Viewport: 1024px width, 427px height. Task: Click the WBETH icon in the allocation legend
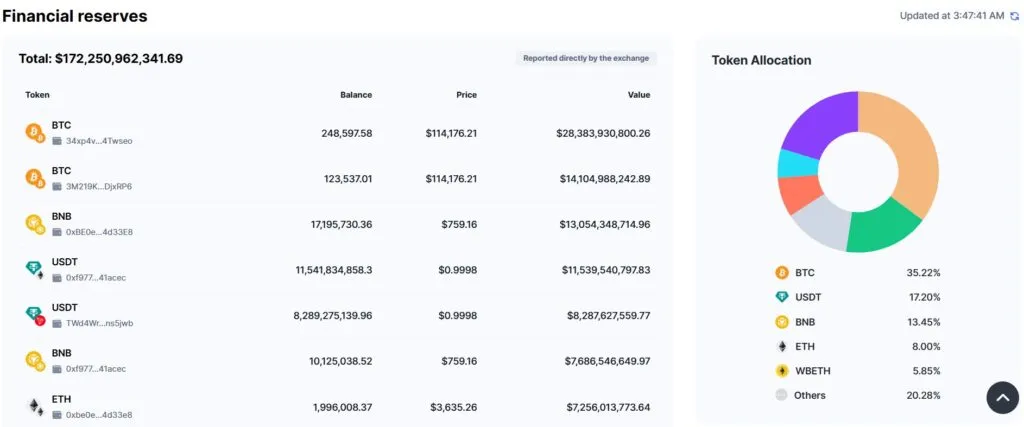(782, 370)
